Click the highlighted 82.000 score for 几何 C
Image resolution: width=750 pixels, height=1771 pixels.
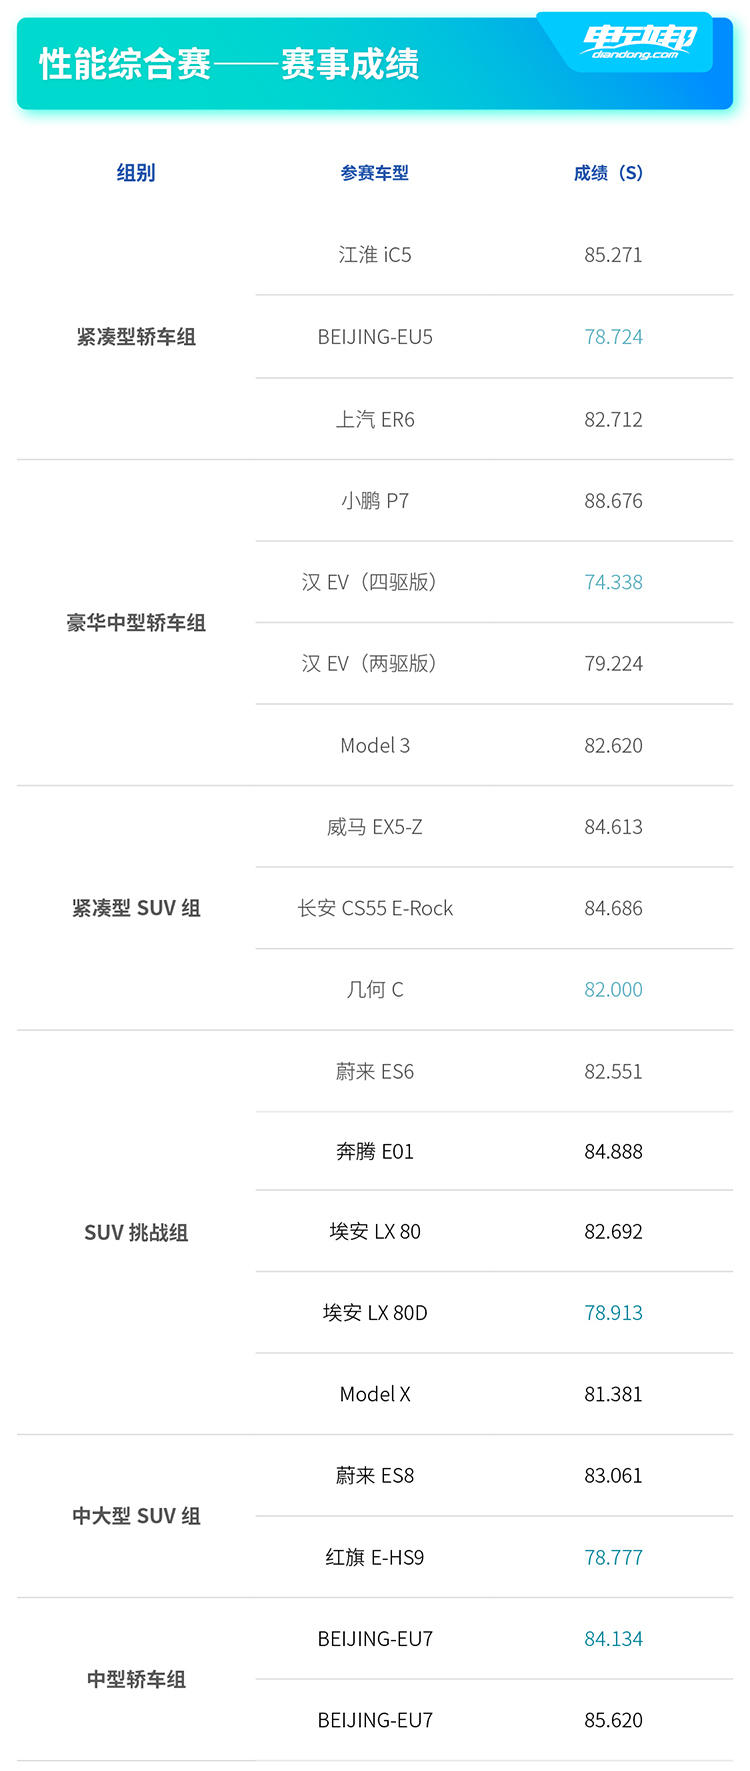point(613,989)
